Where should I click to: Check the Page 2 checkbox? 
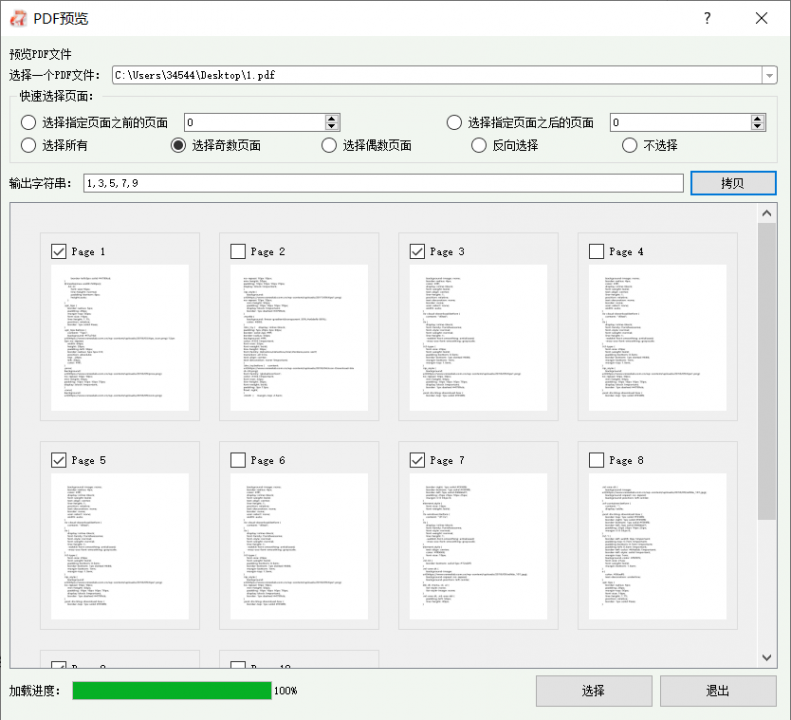coord(238,251)
